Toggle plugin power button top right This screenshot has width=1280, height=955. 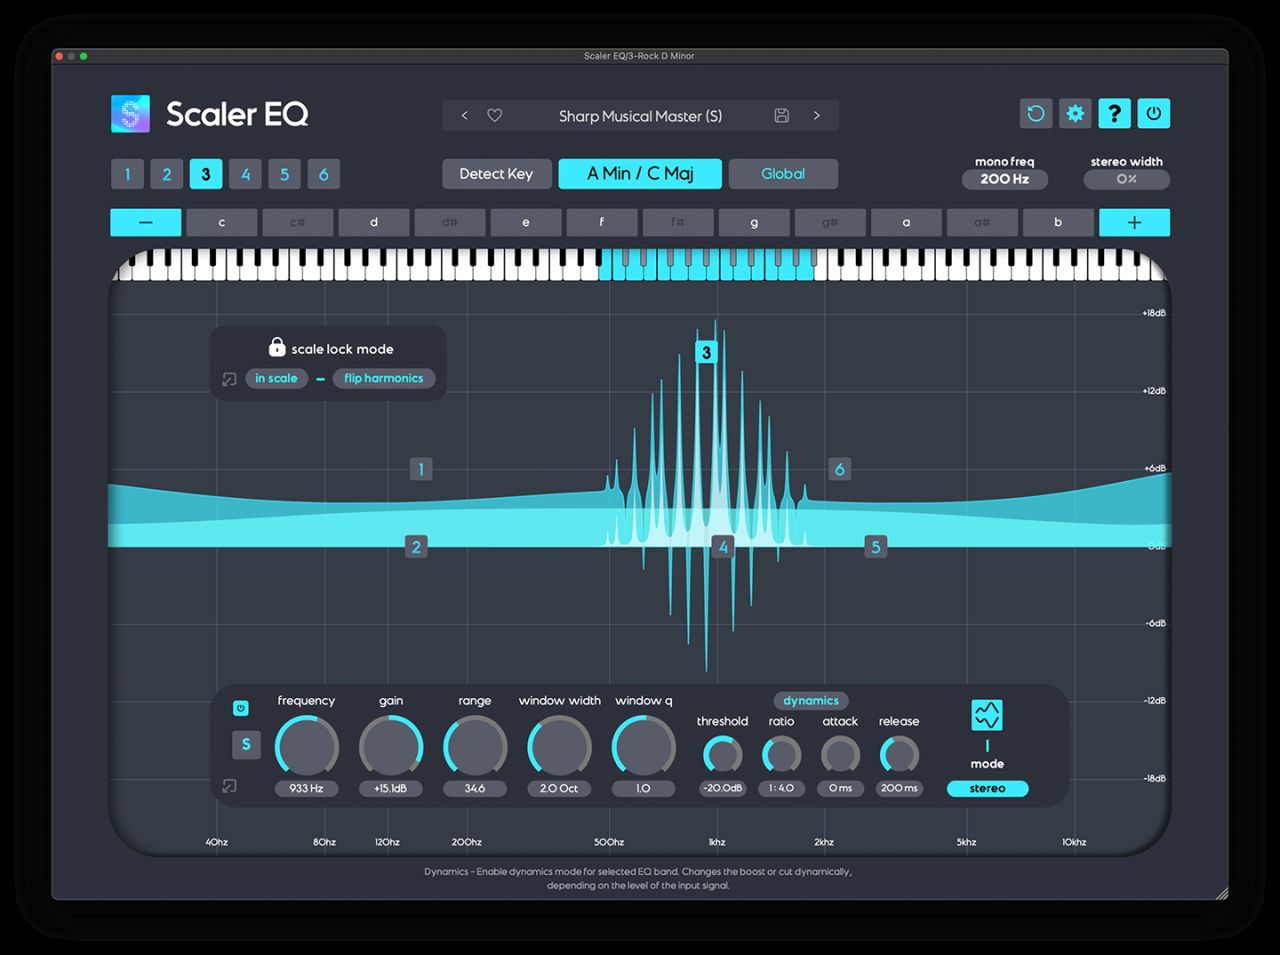coord(1153,113)
